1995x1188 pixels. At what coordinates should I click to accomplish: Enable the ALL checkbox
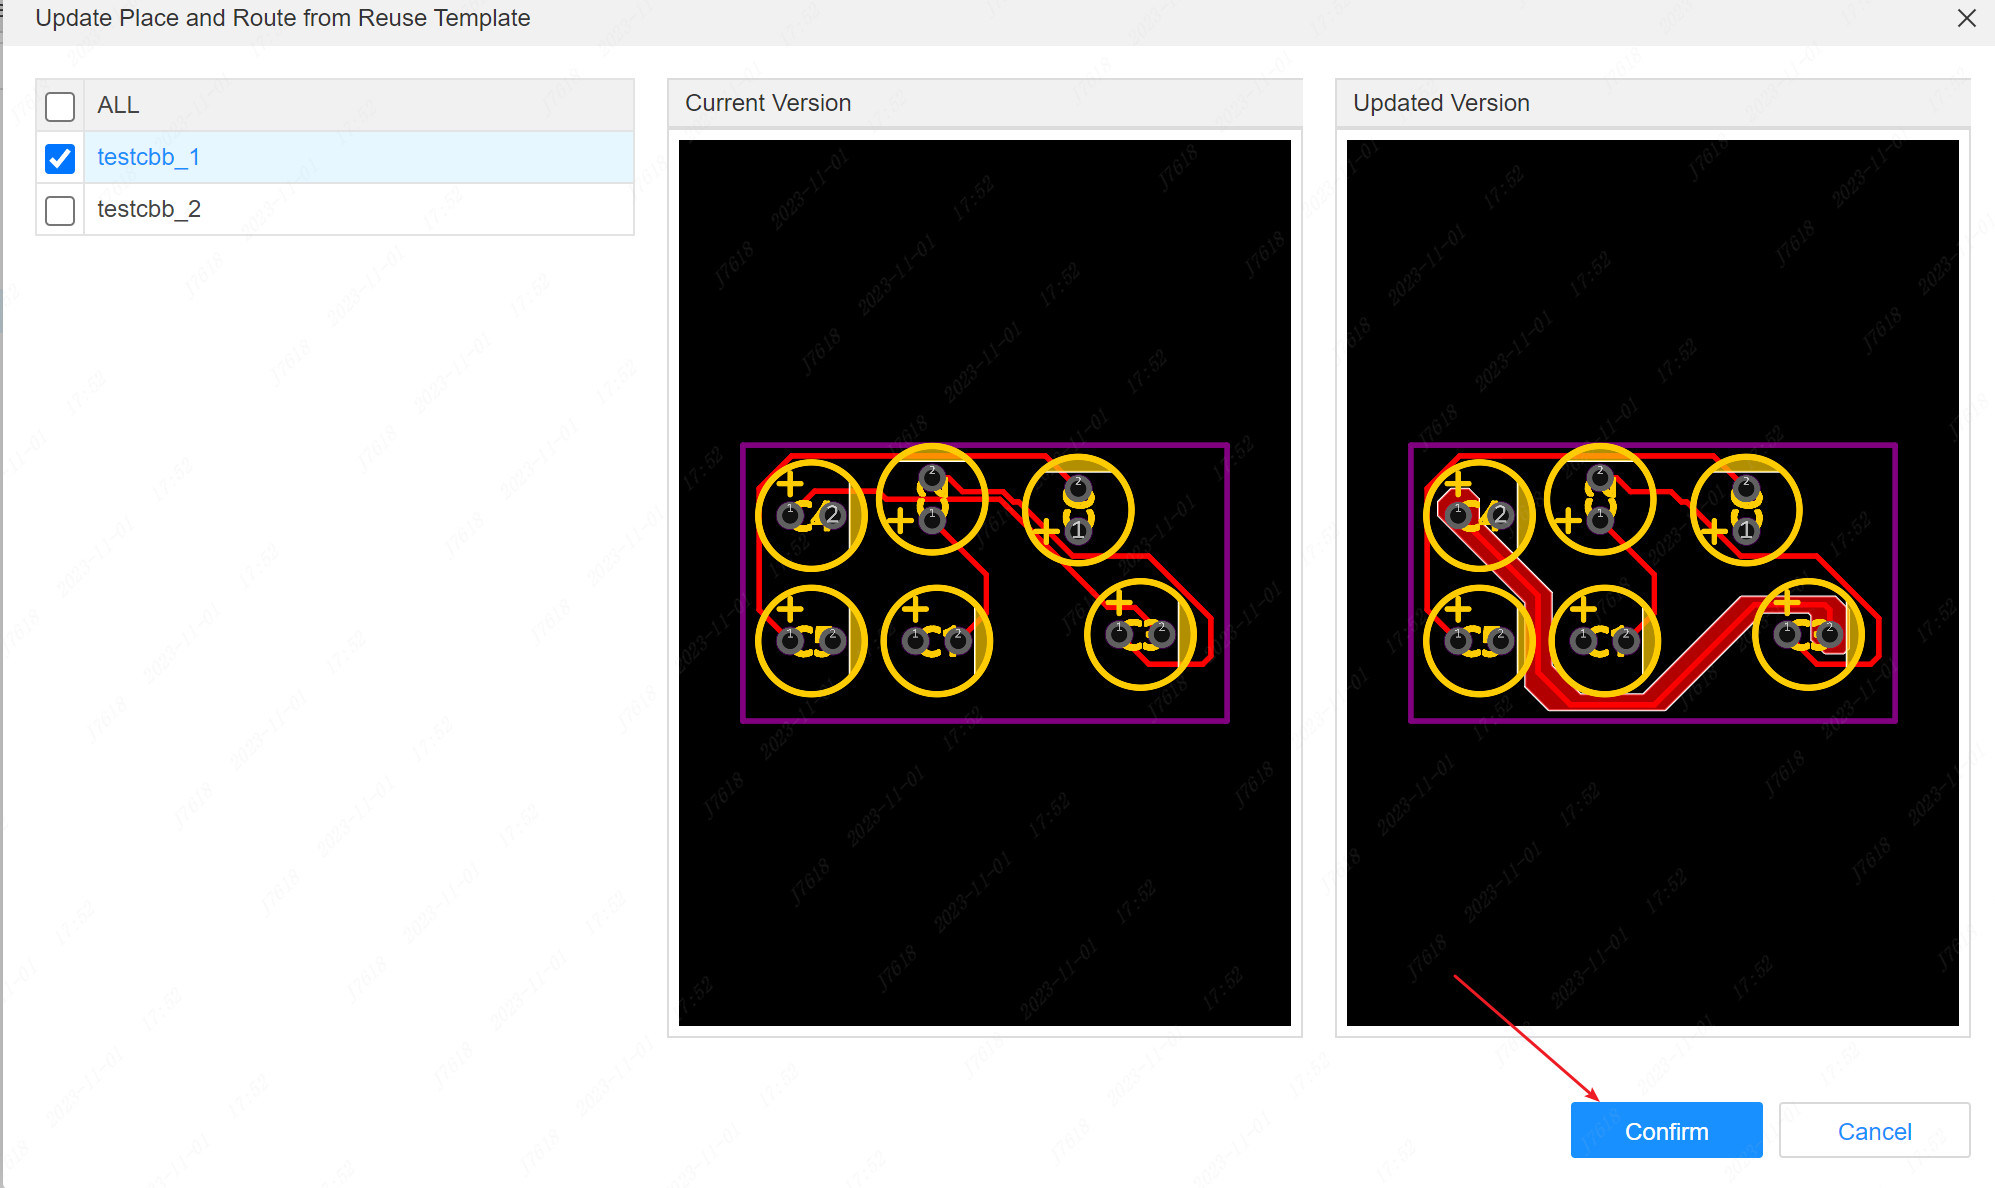click(x=59, y=106)
